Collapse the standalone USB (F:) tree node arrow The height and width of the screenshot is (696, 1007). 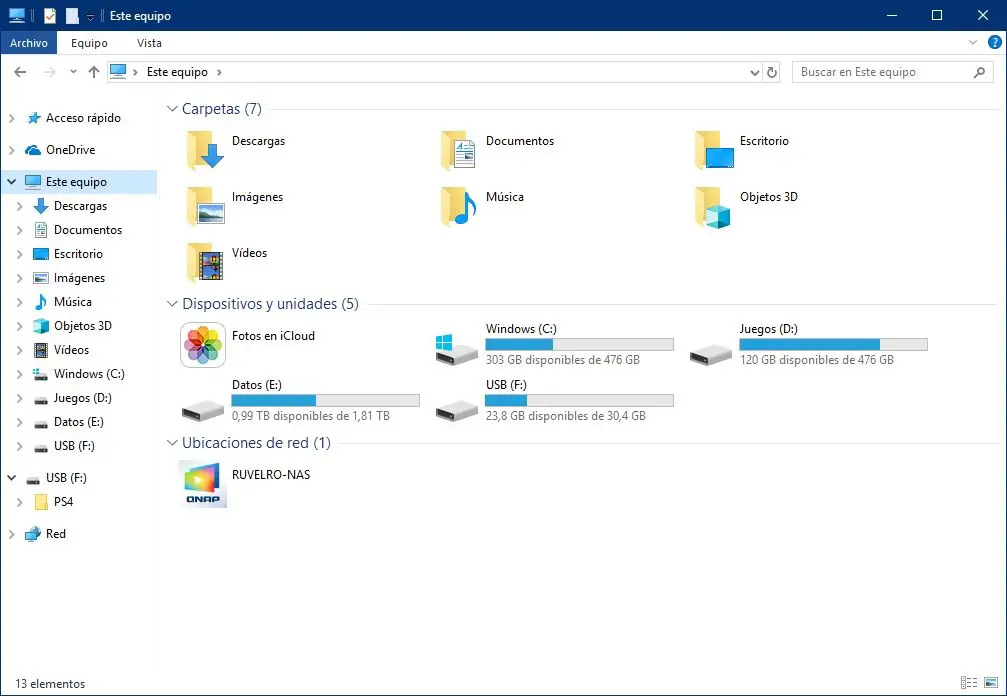click(12, 478)
